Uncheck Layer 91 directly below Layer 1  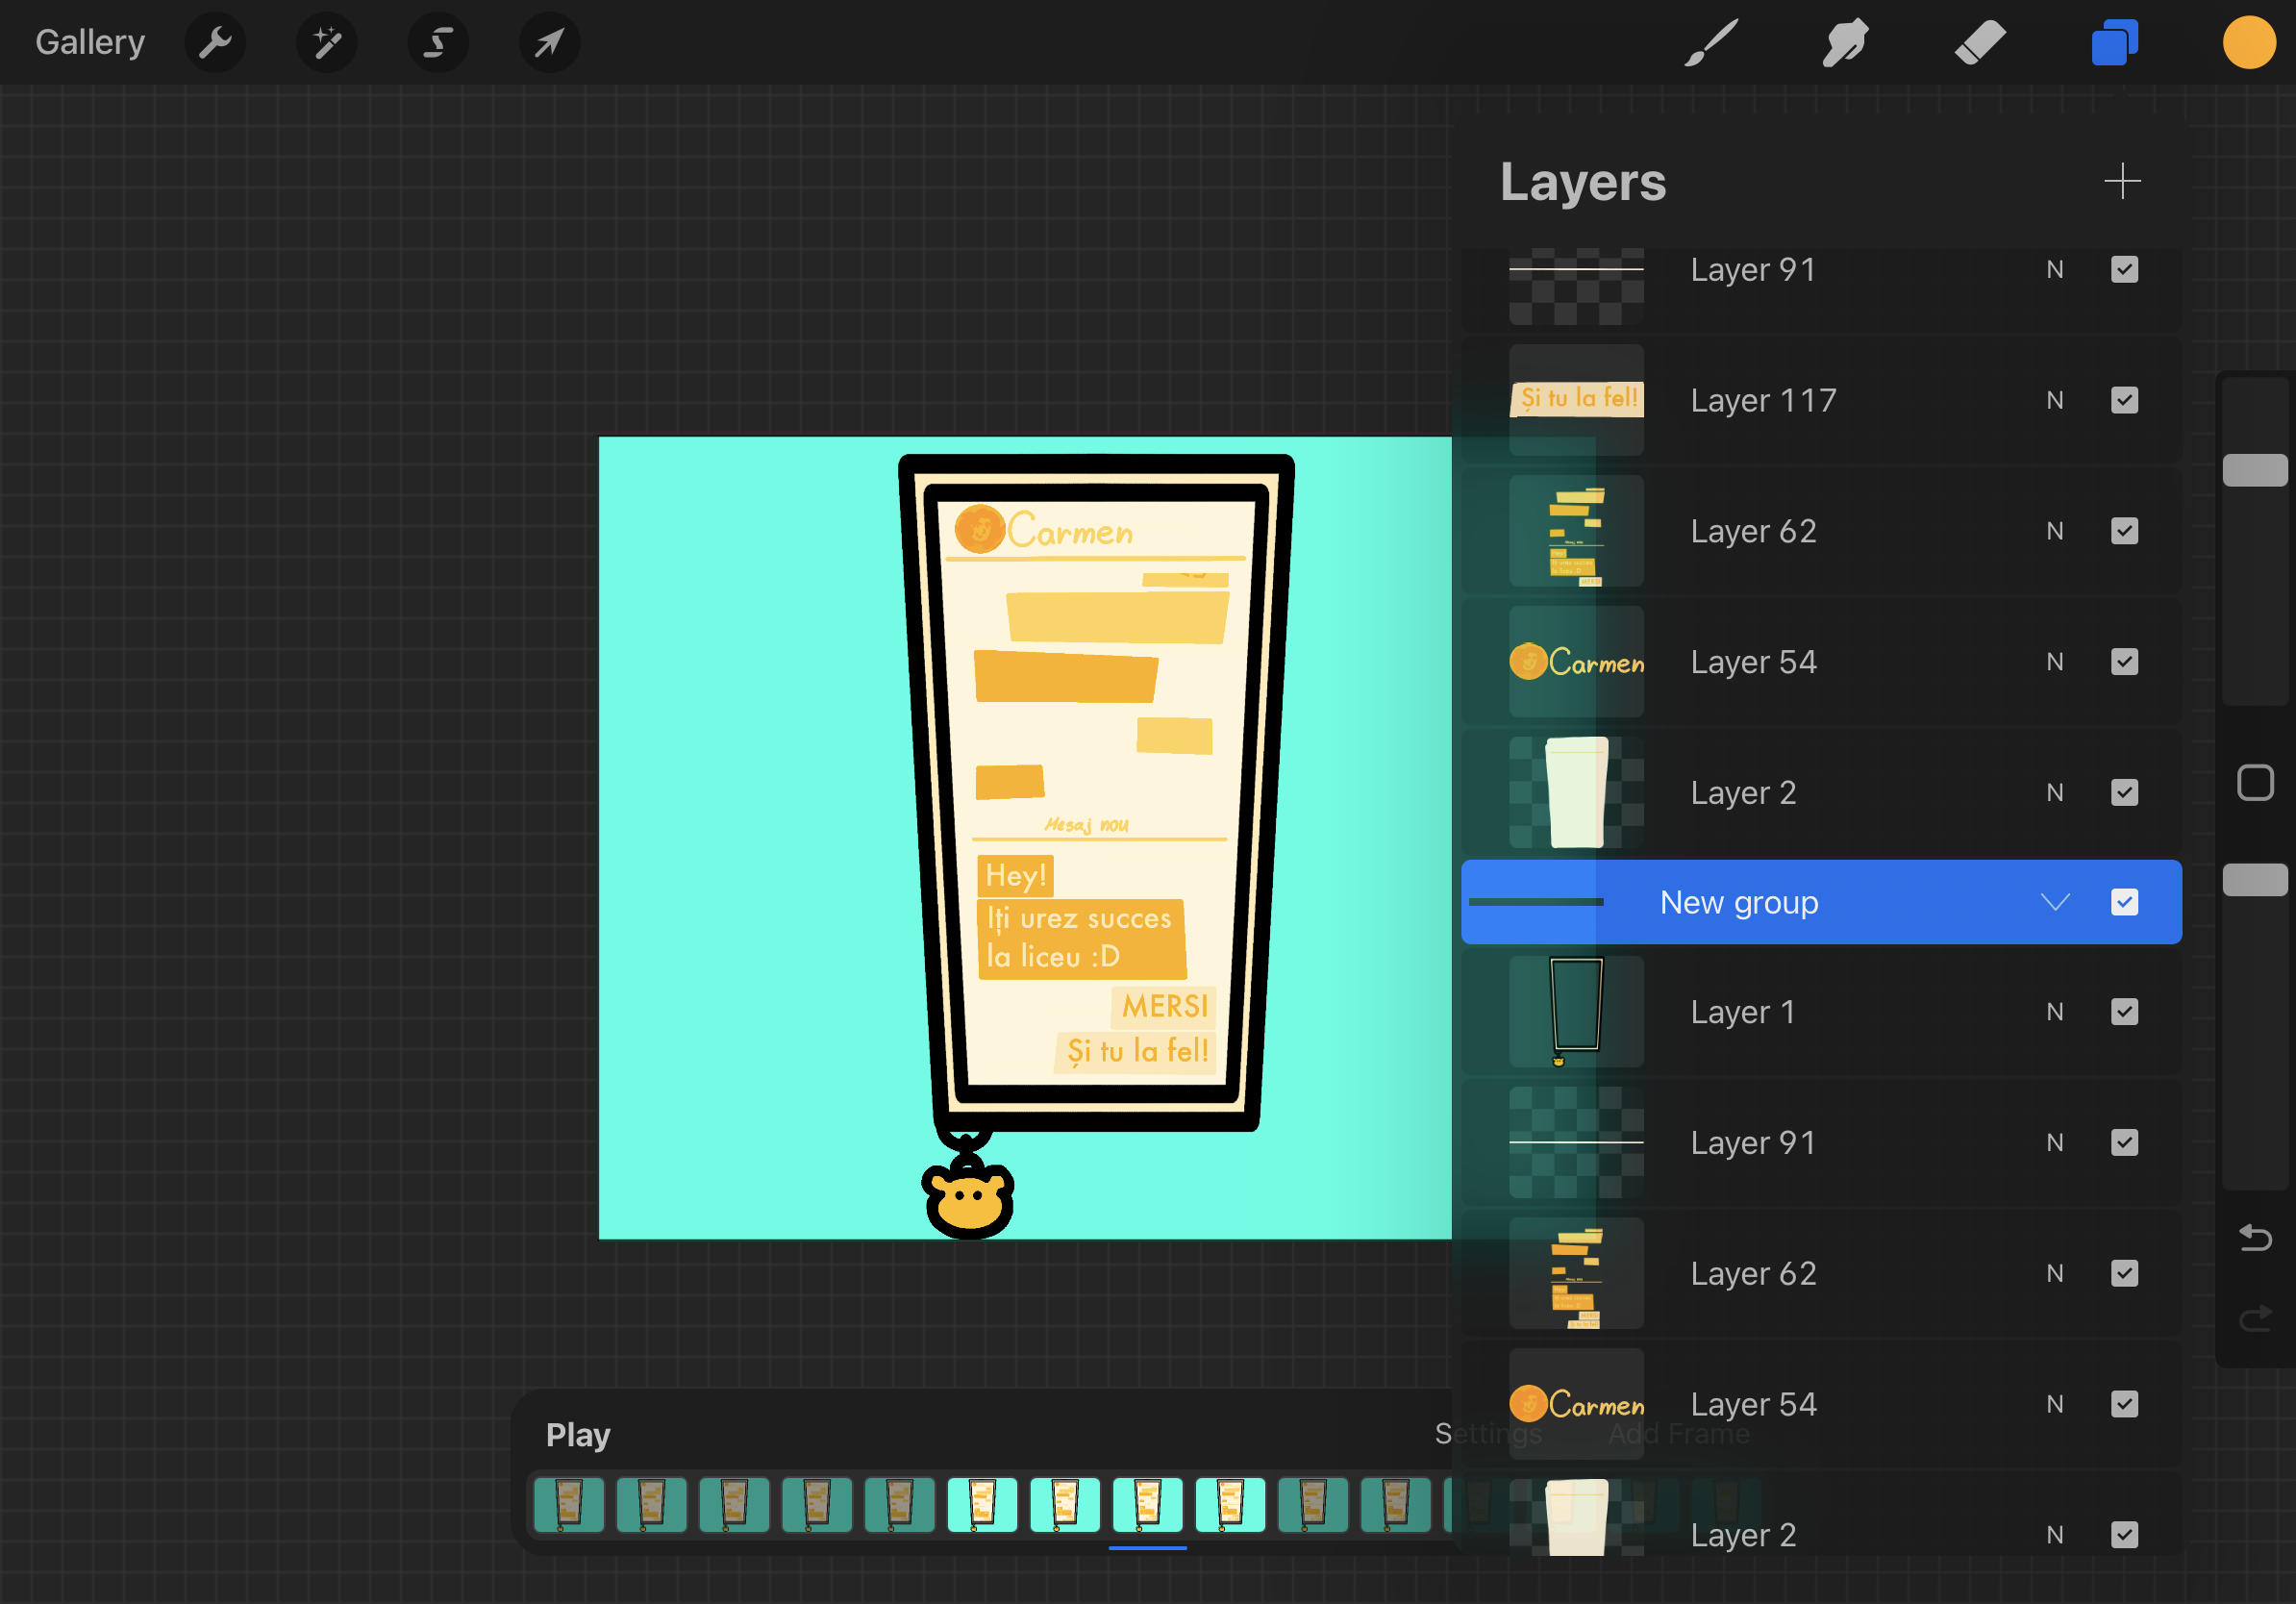coord(2124,1143)
